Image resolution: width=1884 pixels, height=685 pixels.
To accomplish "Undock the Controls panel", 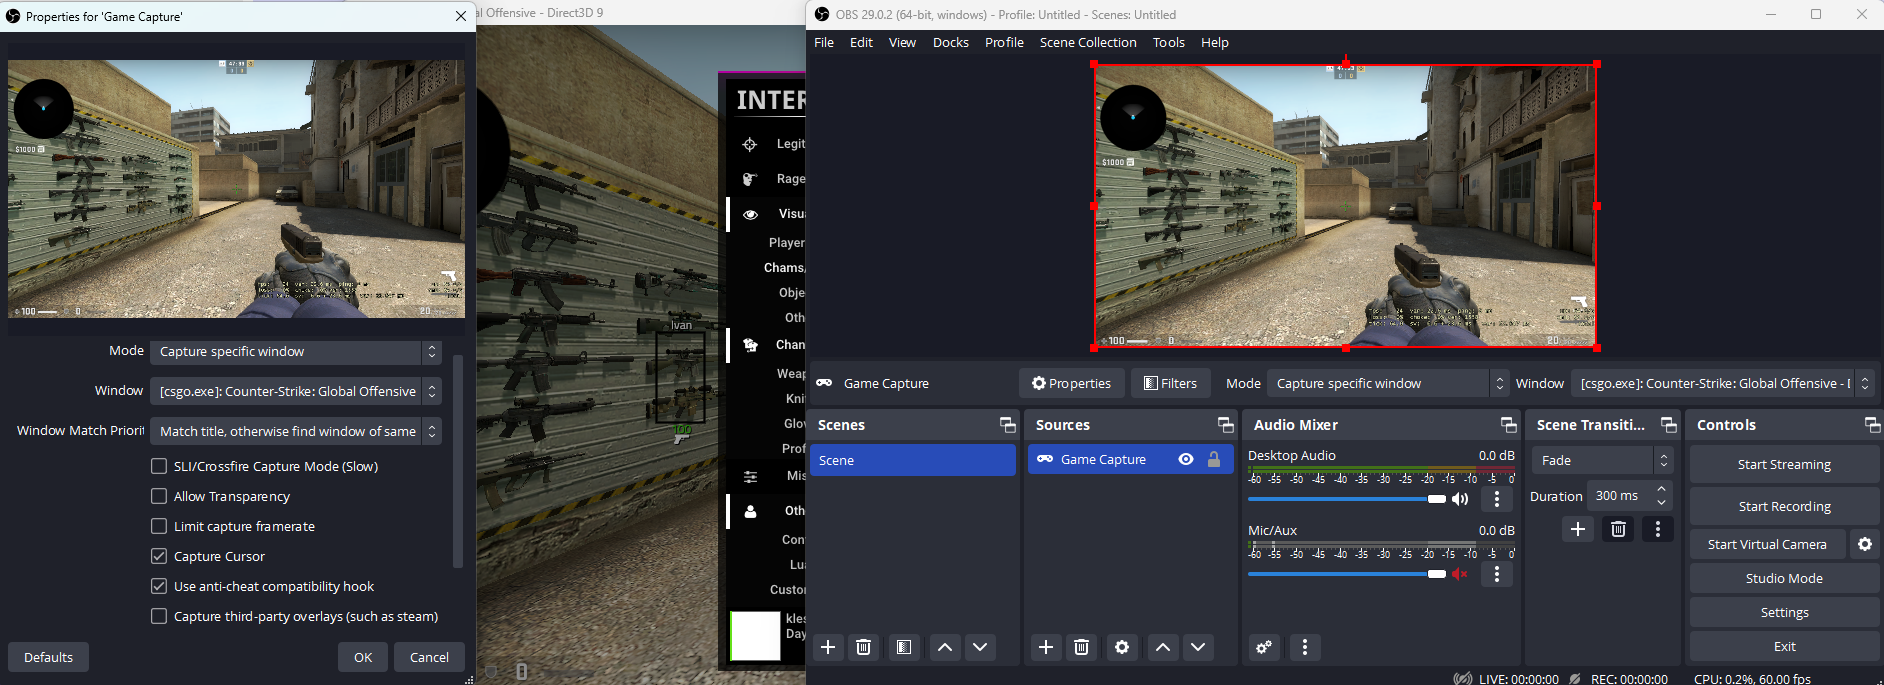I will (1872, 425).
